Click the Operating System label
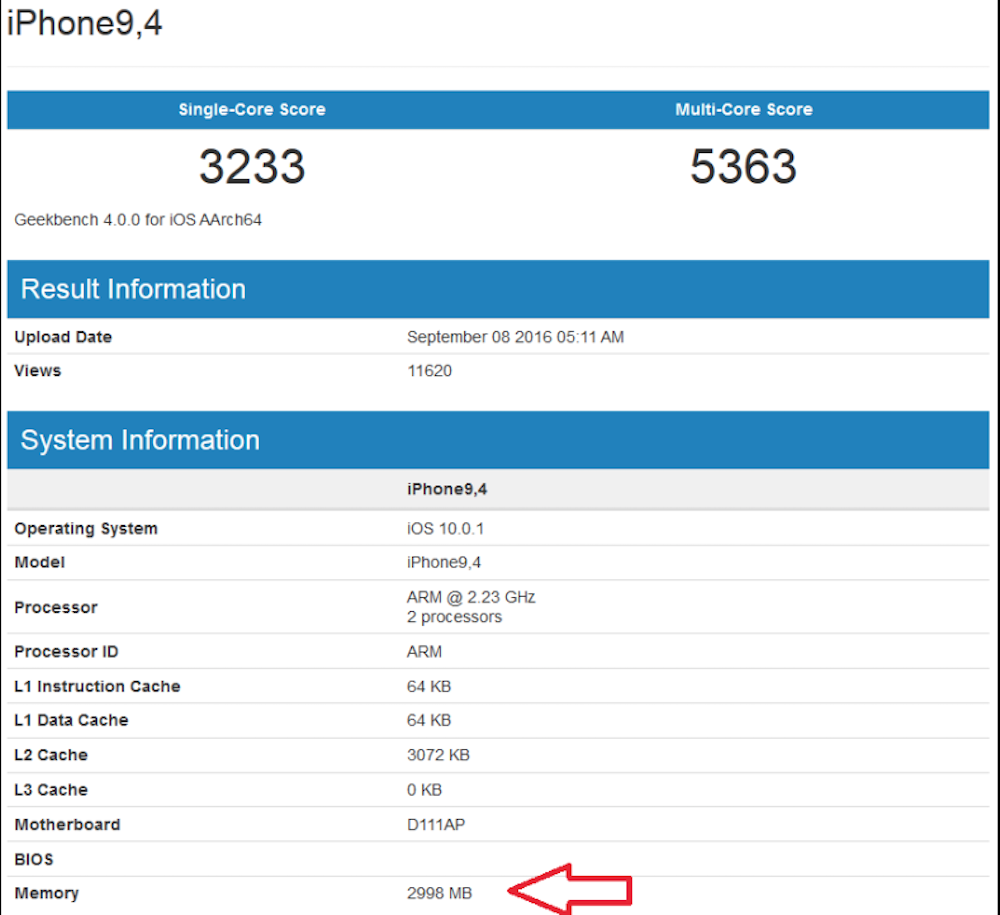Viewport: 1000px width, 915px height. click(85, 529)
